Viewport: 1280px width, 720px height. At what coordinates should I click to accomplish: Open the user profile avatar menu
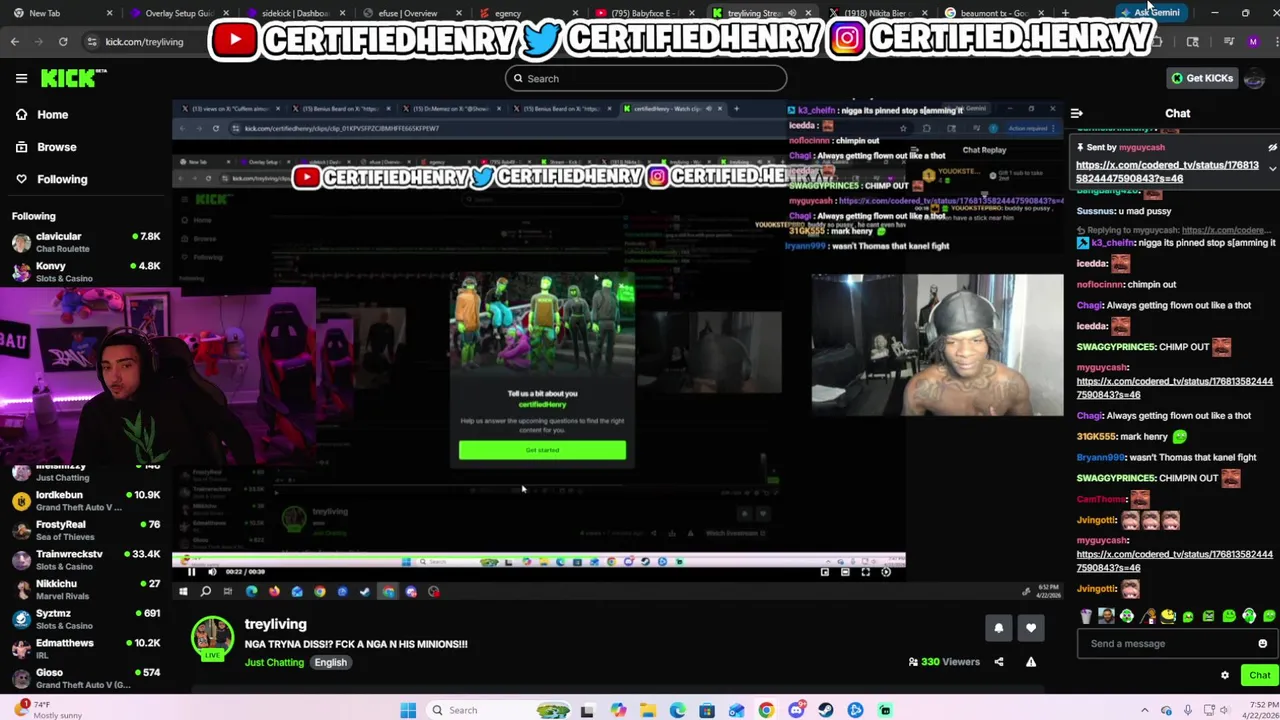click(1255, 78)
